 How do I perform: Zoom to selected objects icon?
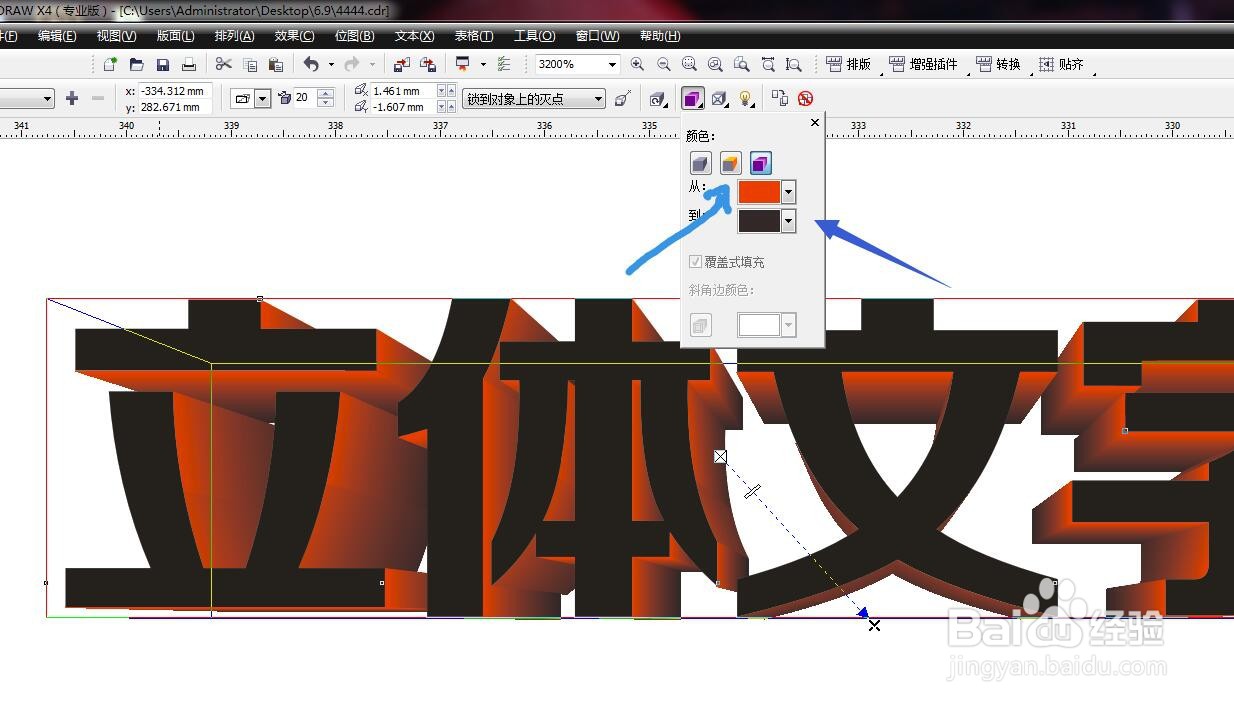click(x=689, y=64)
